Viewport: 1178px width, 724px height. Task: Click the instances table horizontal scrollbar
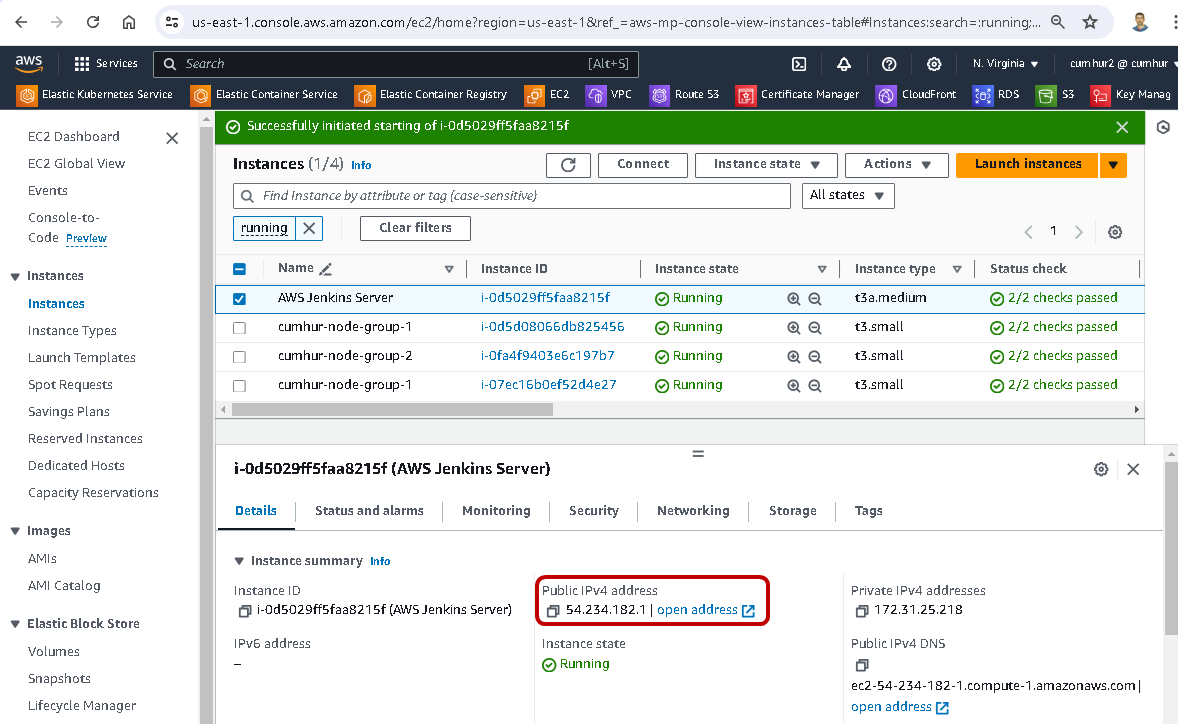pos(392,410)
